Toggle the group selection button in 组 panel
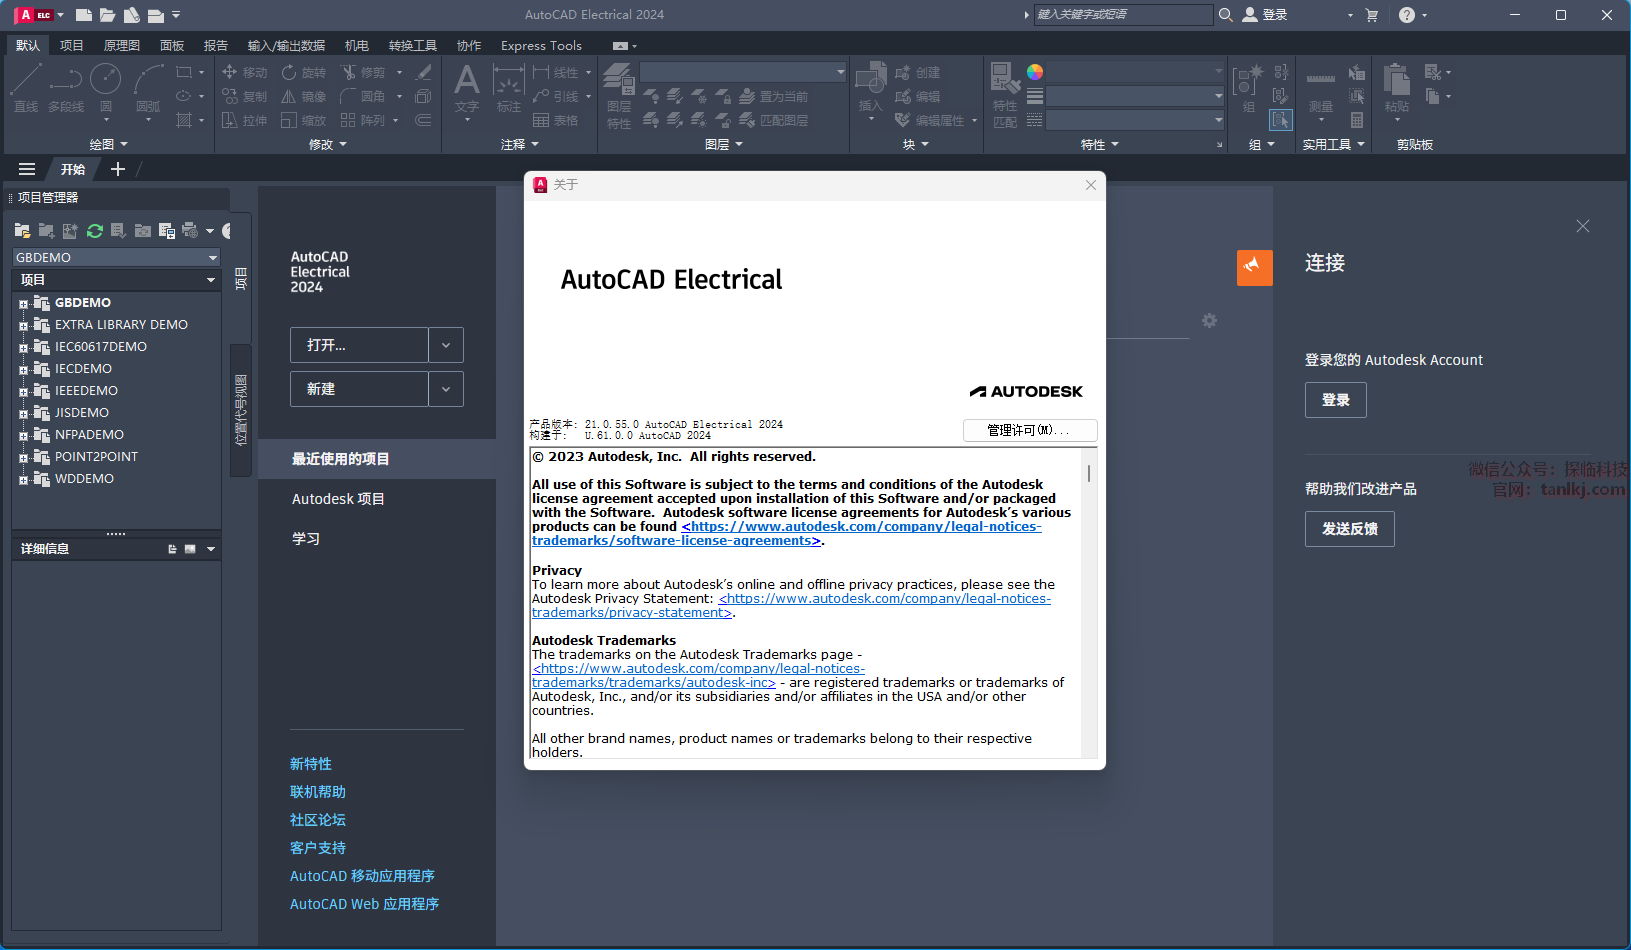The image size is (1631, 950). [1280, 120]
